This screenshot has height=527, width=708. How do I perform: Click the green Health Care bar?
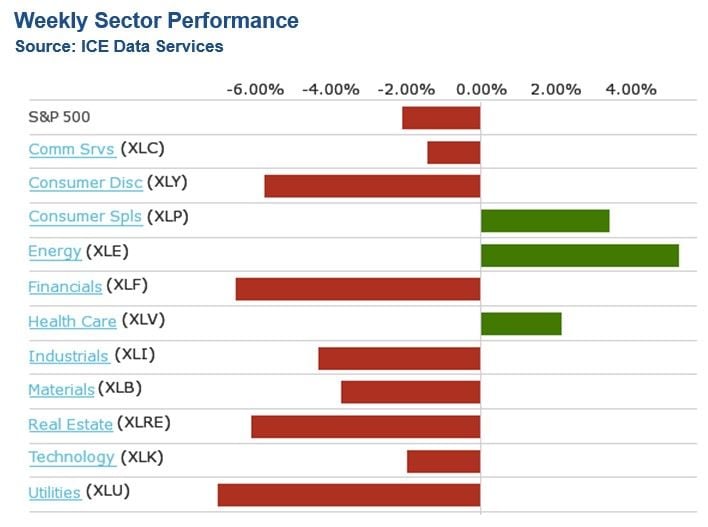[x=521, y=324]
